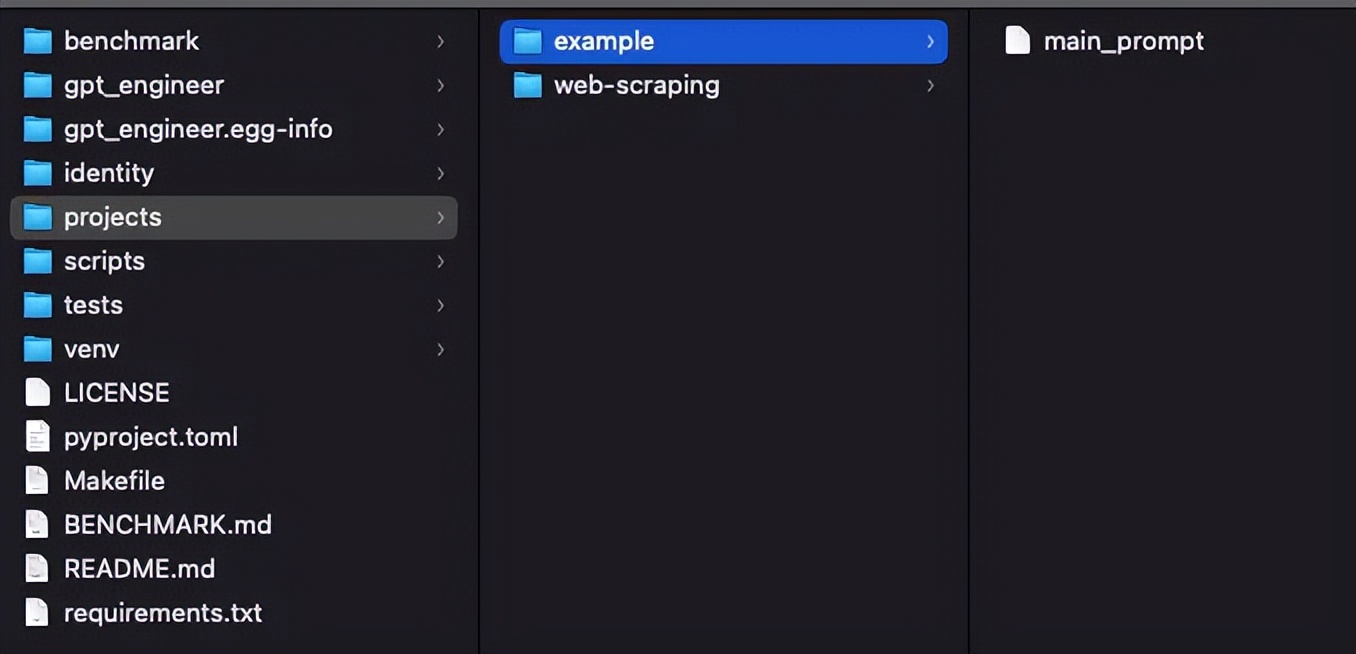Select the BENCHMARK.md file name
The width and height of the screenshot is (1356, 654).
(x=167, y=525)
